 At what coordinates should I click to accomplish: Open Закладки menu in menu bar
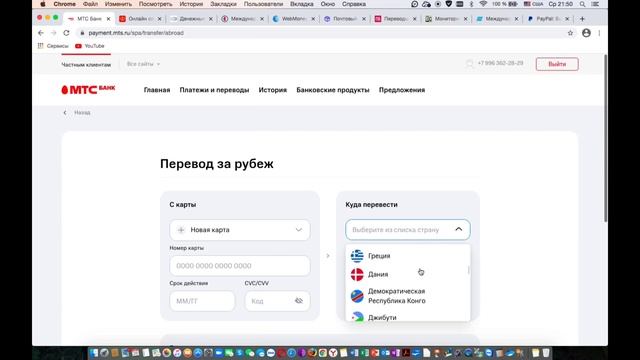(223, 4)
